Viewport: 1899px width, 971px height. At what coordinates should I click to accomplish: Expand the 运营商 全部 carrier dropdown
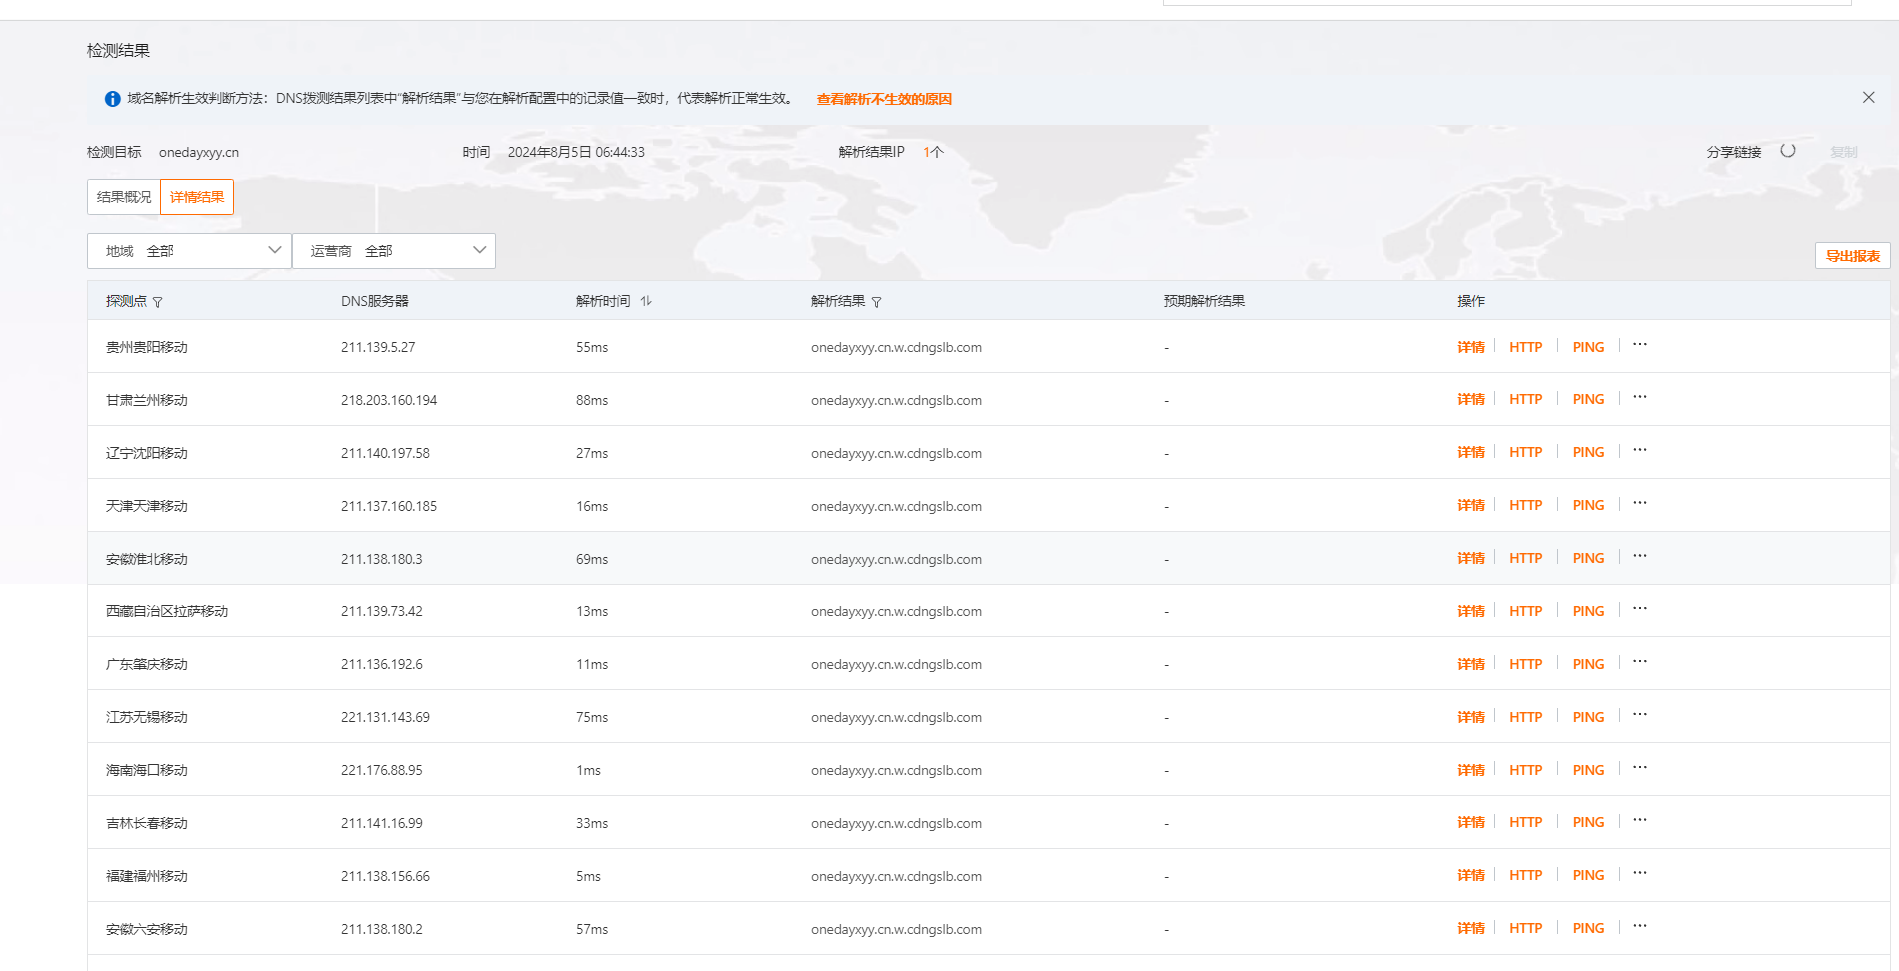tap(394, 251)
